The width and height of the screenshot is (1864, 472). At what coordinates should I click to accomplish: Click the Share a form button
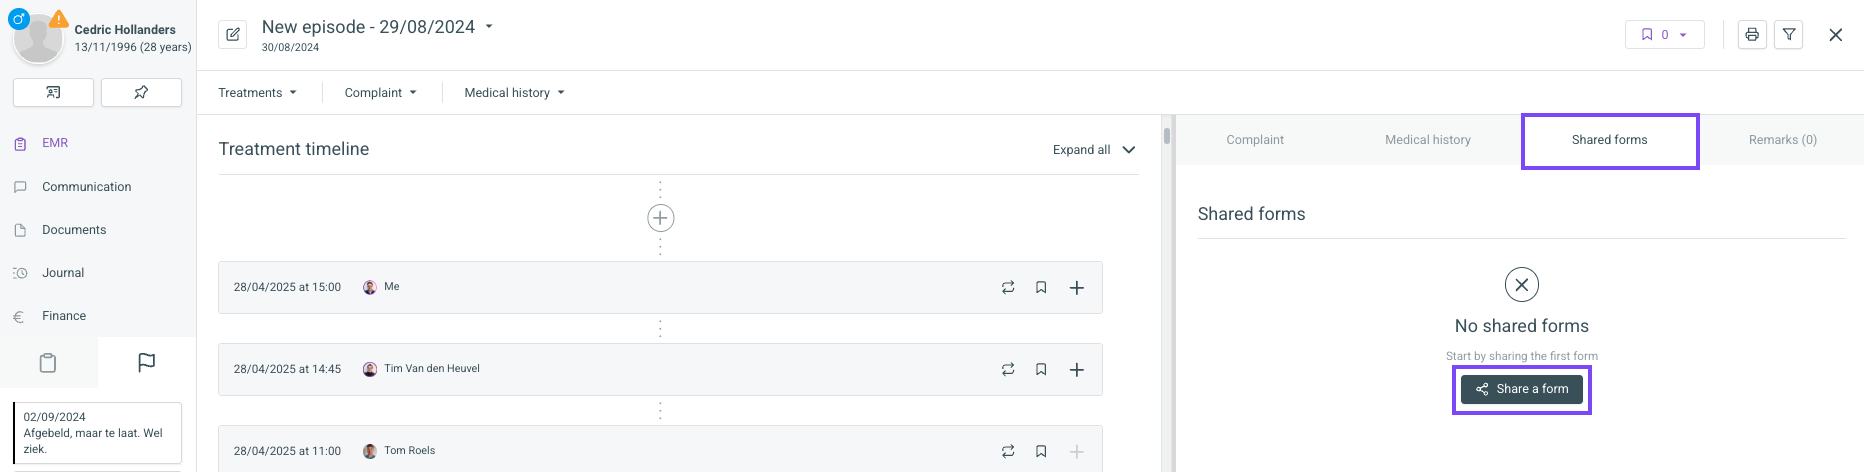(x=1522, y=389)
